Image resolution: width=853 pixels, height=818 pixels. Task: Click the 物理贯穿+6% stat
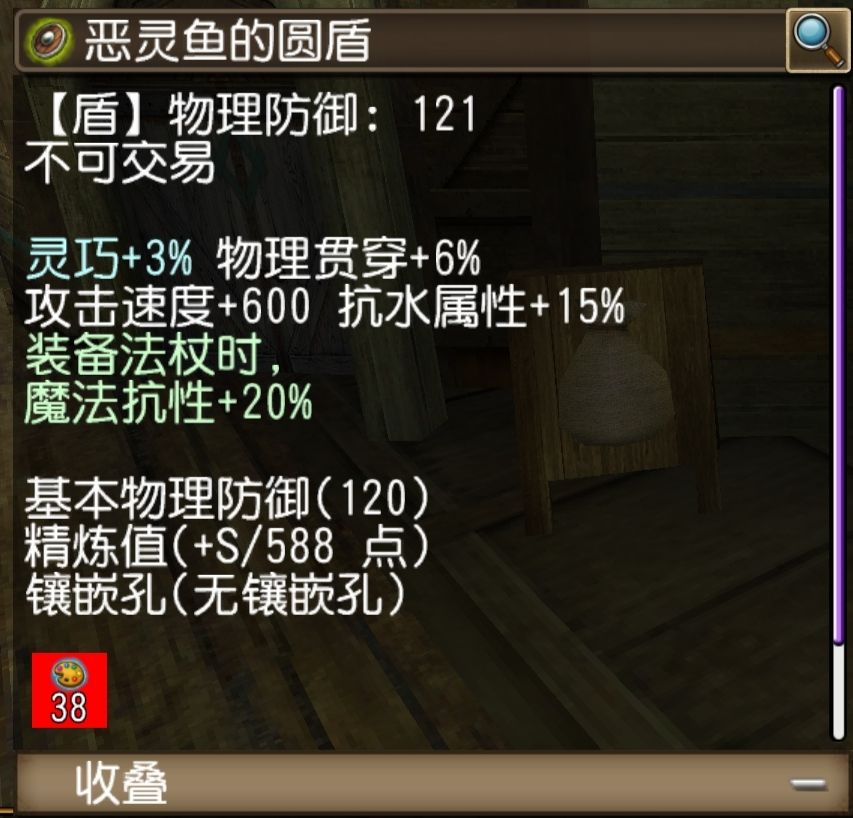(349, 258)
